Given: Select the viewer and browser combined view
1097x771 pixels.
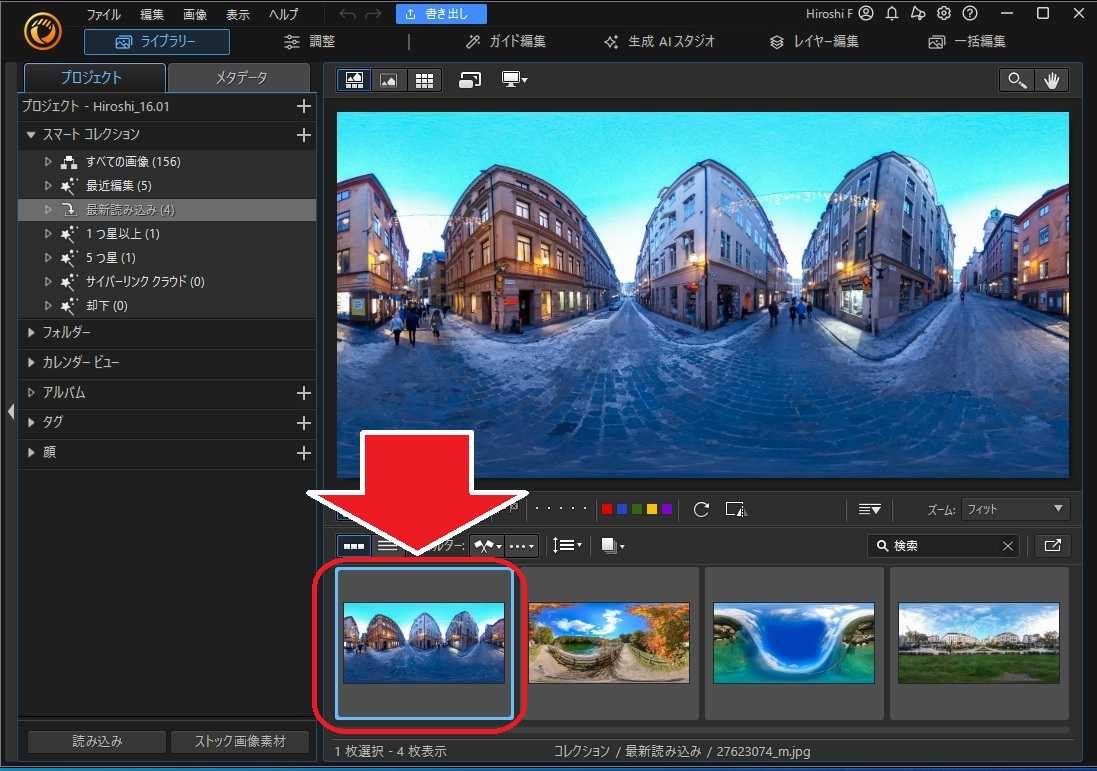Looking at the screenshot, I should click(354, 80).
